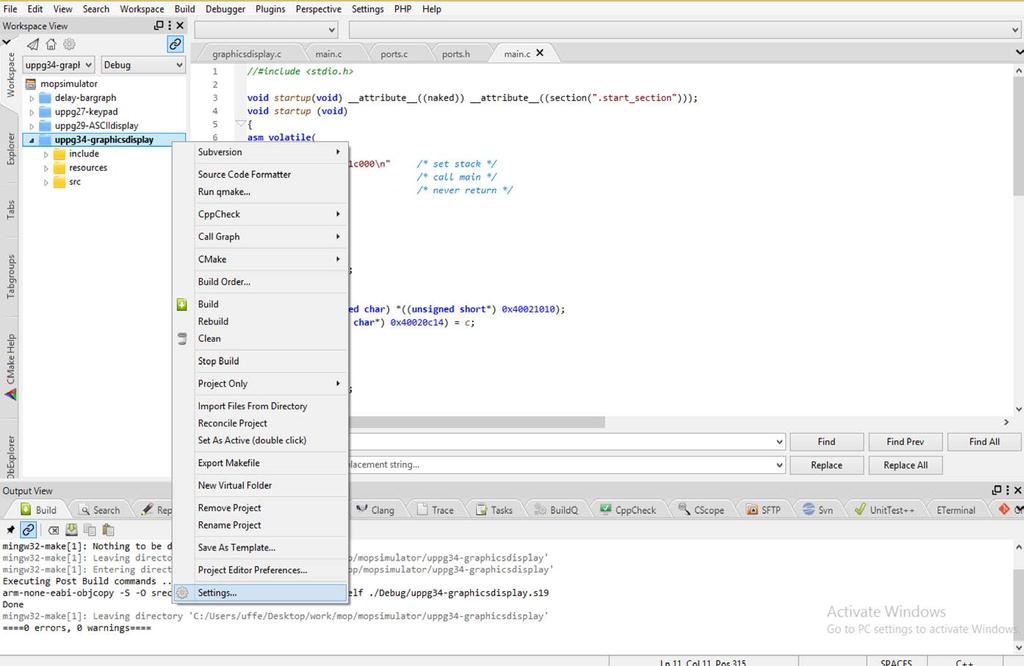
Task: Click the editor vertical scrollbar thumb
Action: (1019, 137)
